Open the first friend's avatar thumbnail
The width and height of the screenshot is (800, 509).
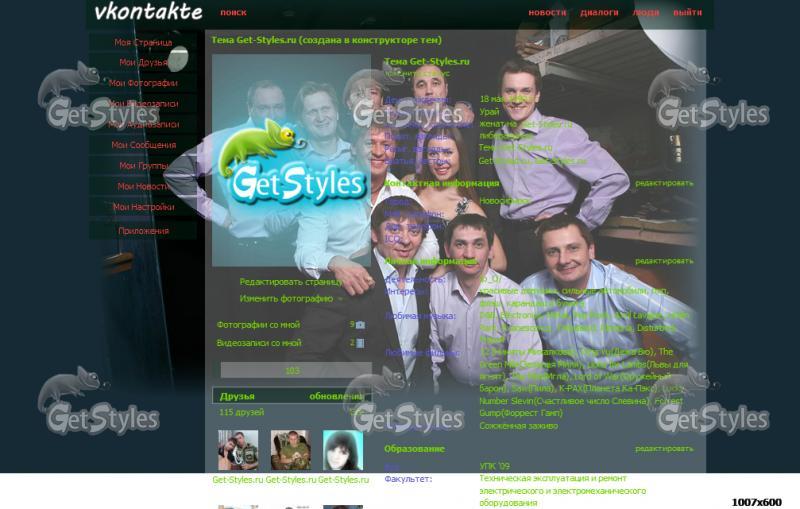click(238, 450)
